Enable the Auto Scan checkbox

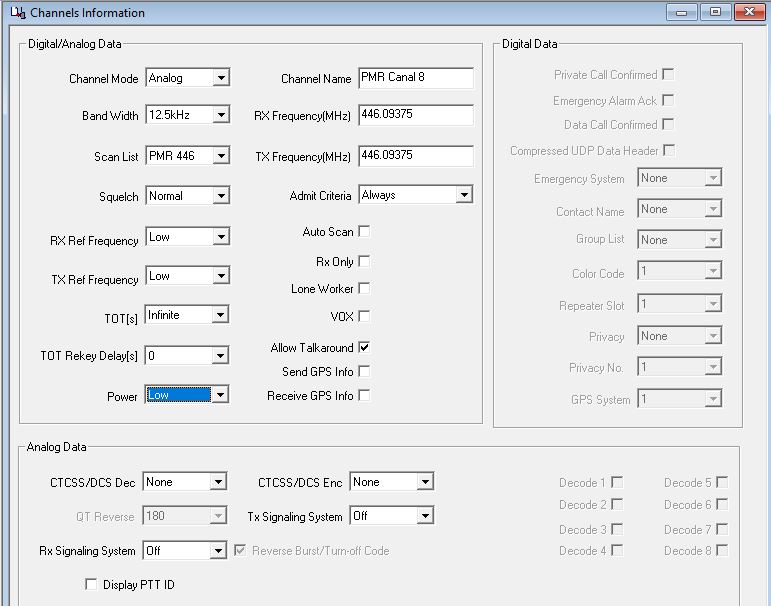pos(364,231)
